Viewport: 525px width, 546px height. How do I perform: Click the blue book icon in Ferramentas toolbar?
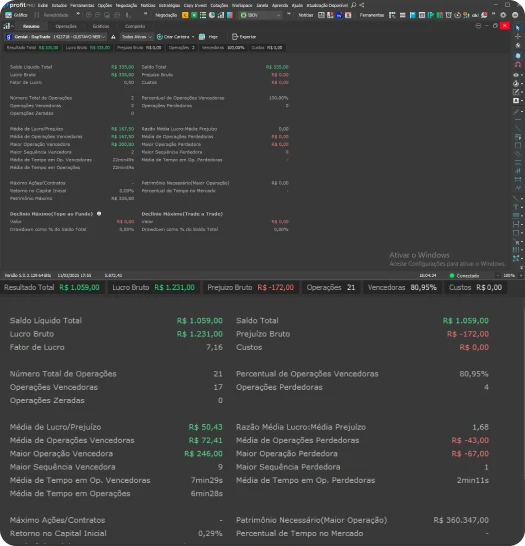click(412, 15)
